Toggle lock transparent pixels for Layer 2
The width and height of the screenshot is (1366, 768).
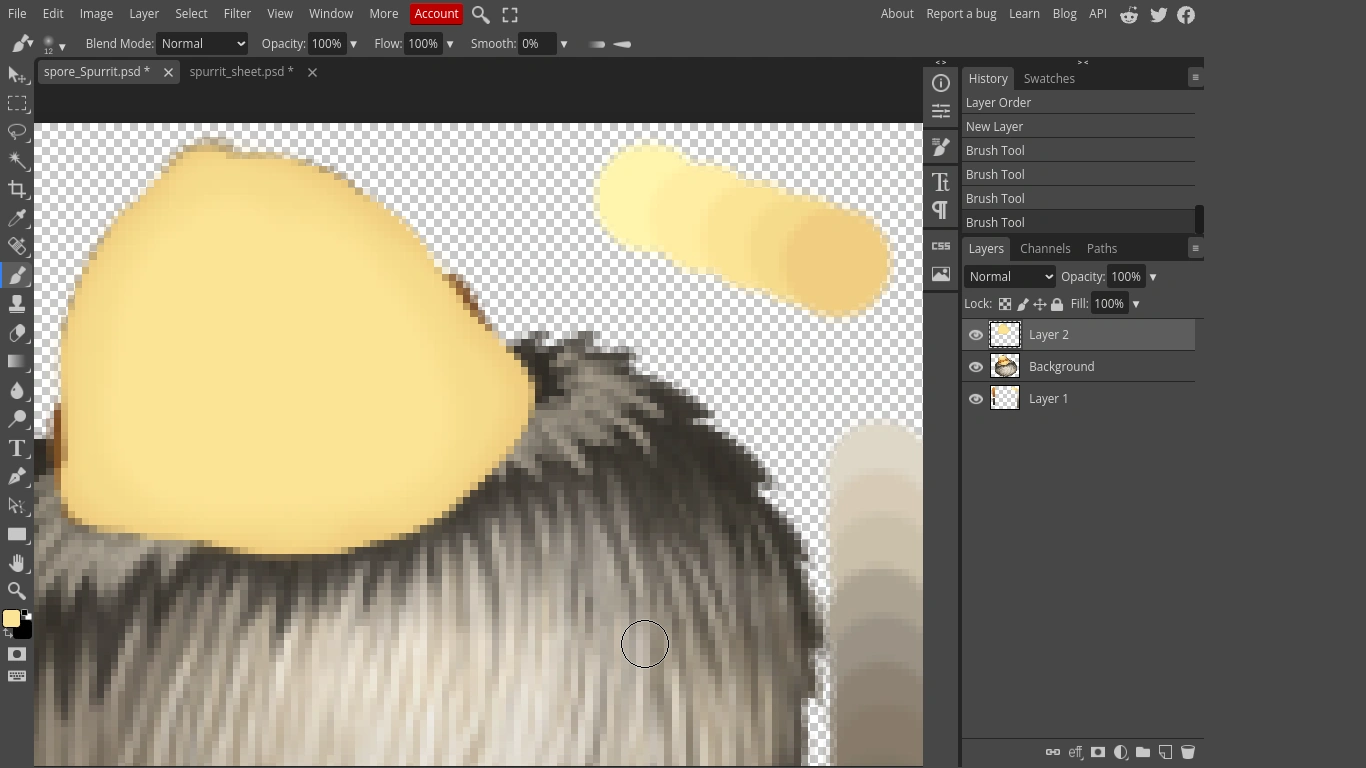click(1005, 304)
